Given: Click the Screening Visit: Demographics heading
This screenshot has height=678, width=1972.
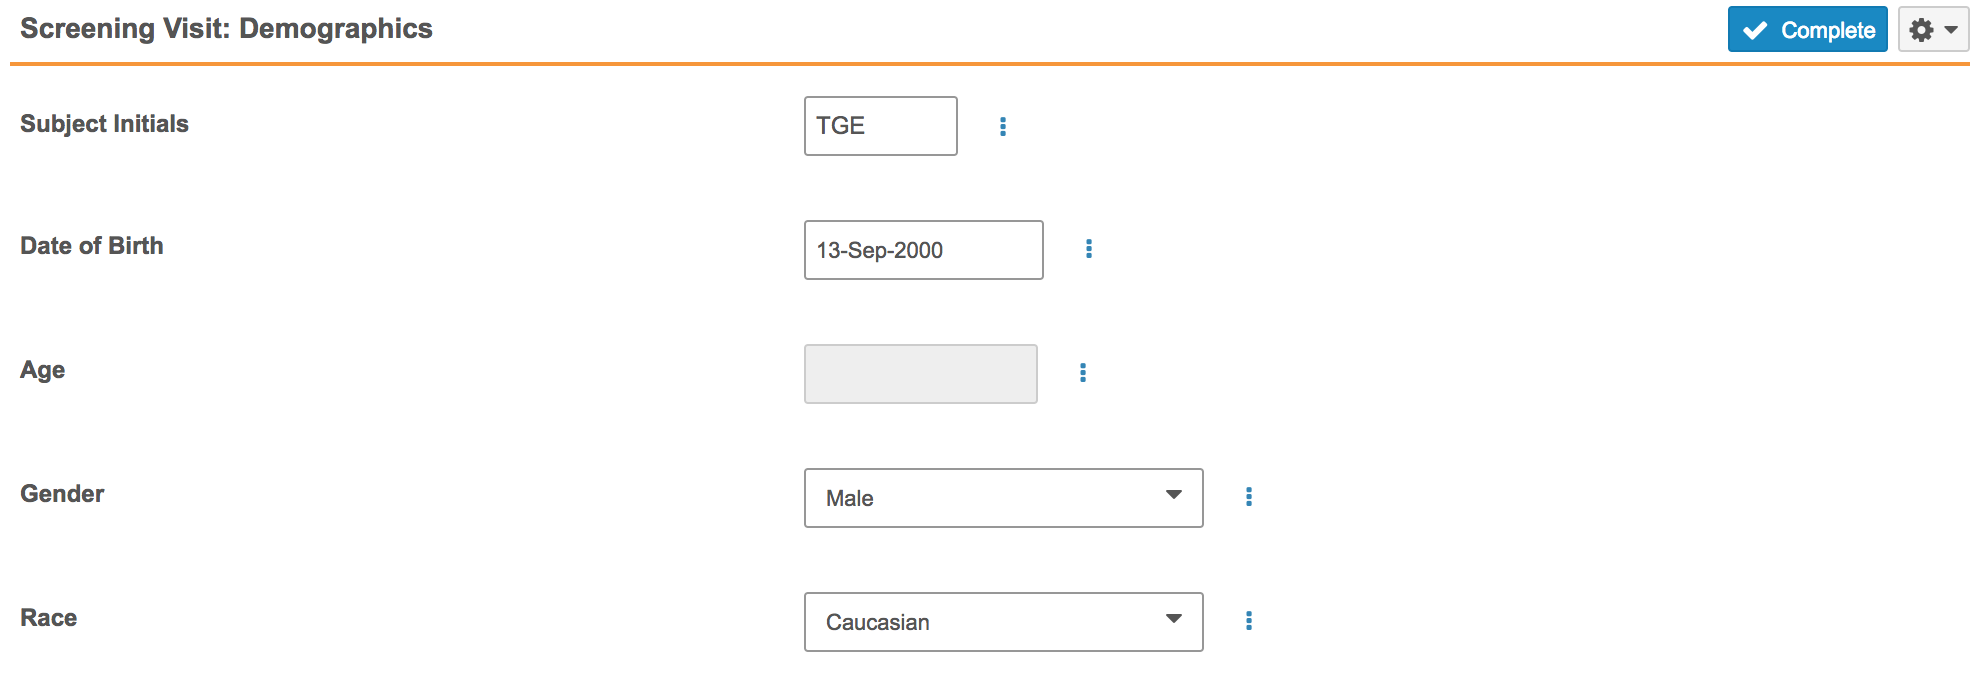Looking at the screenshot, I should point(226,28).
